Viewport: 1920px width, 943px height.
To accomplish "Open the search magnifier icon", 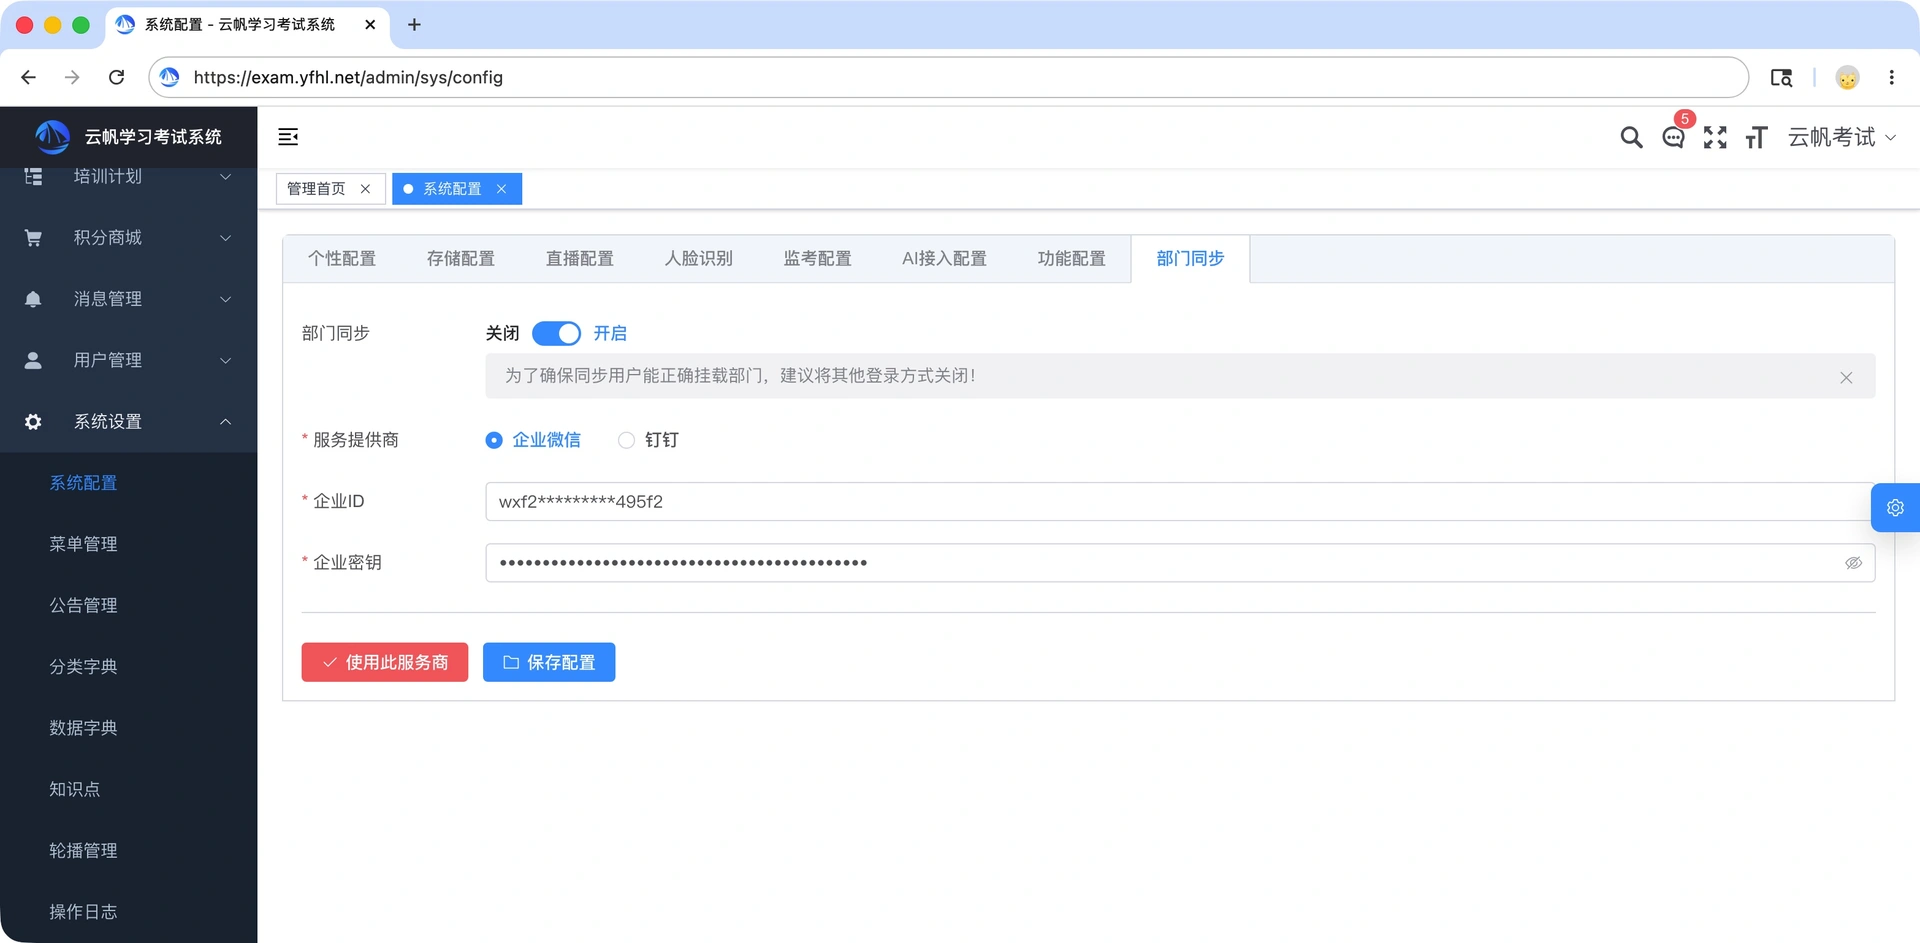I will (1631, 138).
